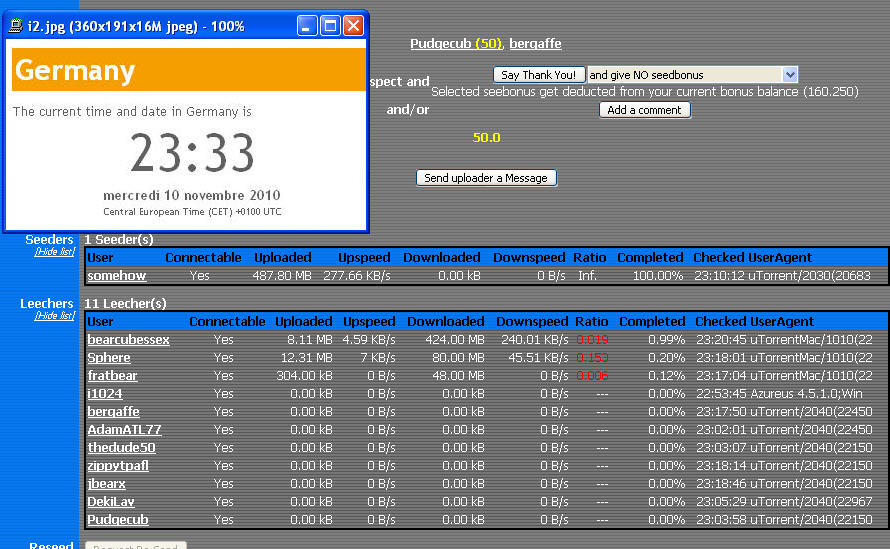Open the Pudgecub (50) link at top
Screen dimensions: 890x549
click(x=456, y=44)
